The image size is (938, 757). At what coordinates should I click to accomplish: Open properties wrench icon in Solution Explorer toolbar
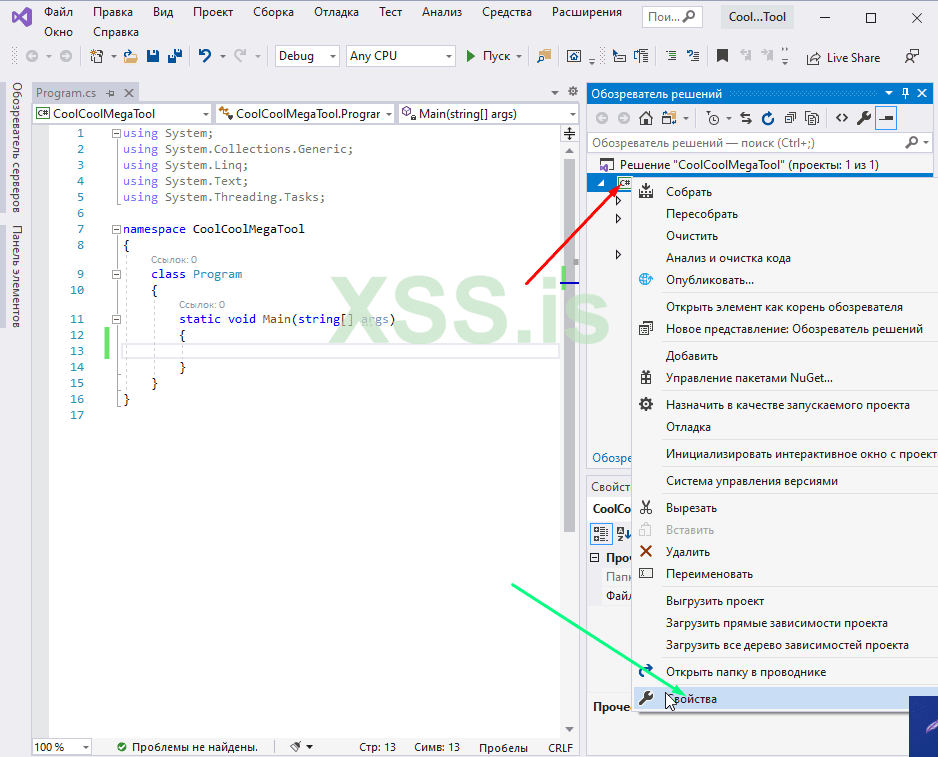(864, 119)
